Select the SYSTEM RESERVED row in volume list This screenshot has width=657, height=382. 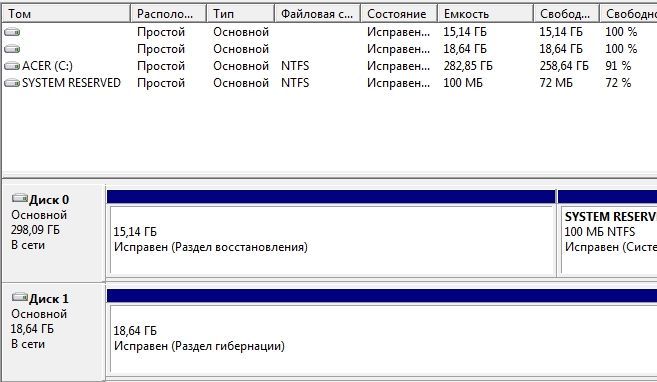pos(329,83)
